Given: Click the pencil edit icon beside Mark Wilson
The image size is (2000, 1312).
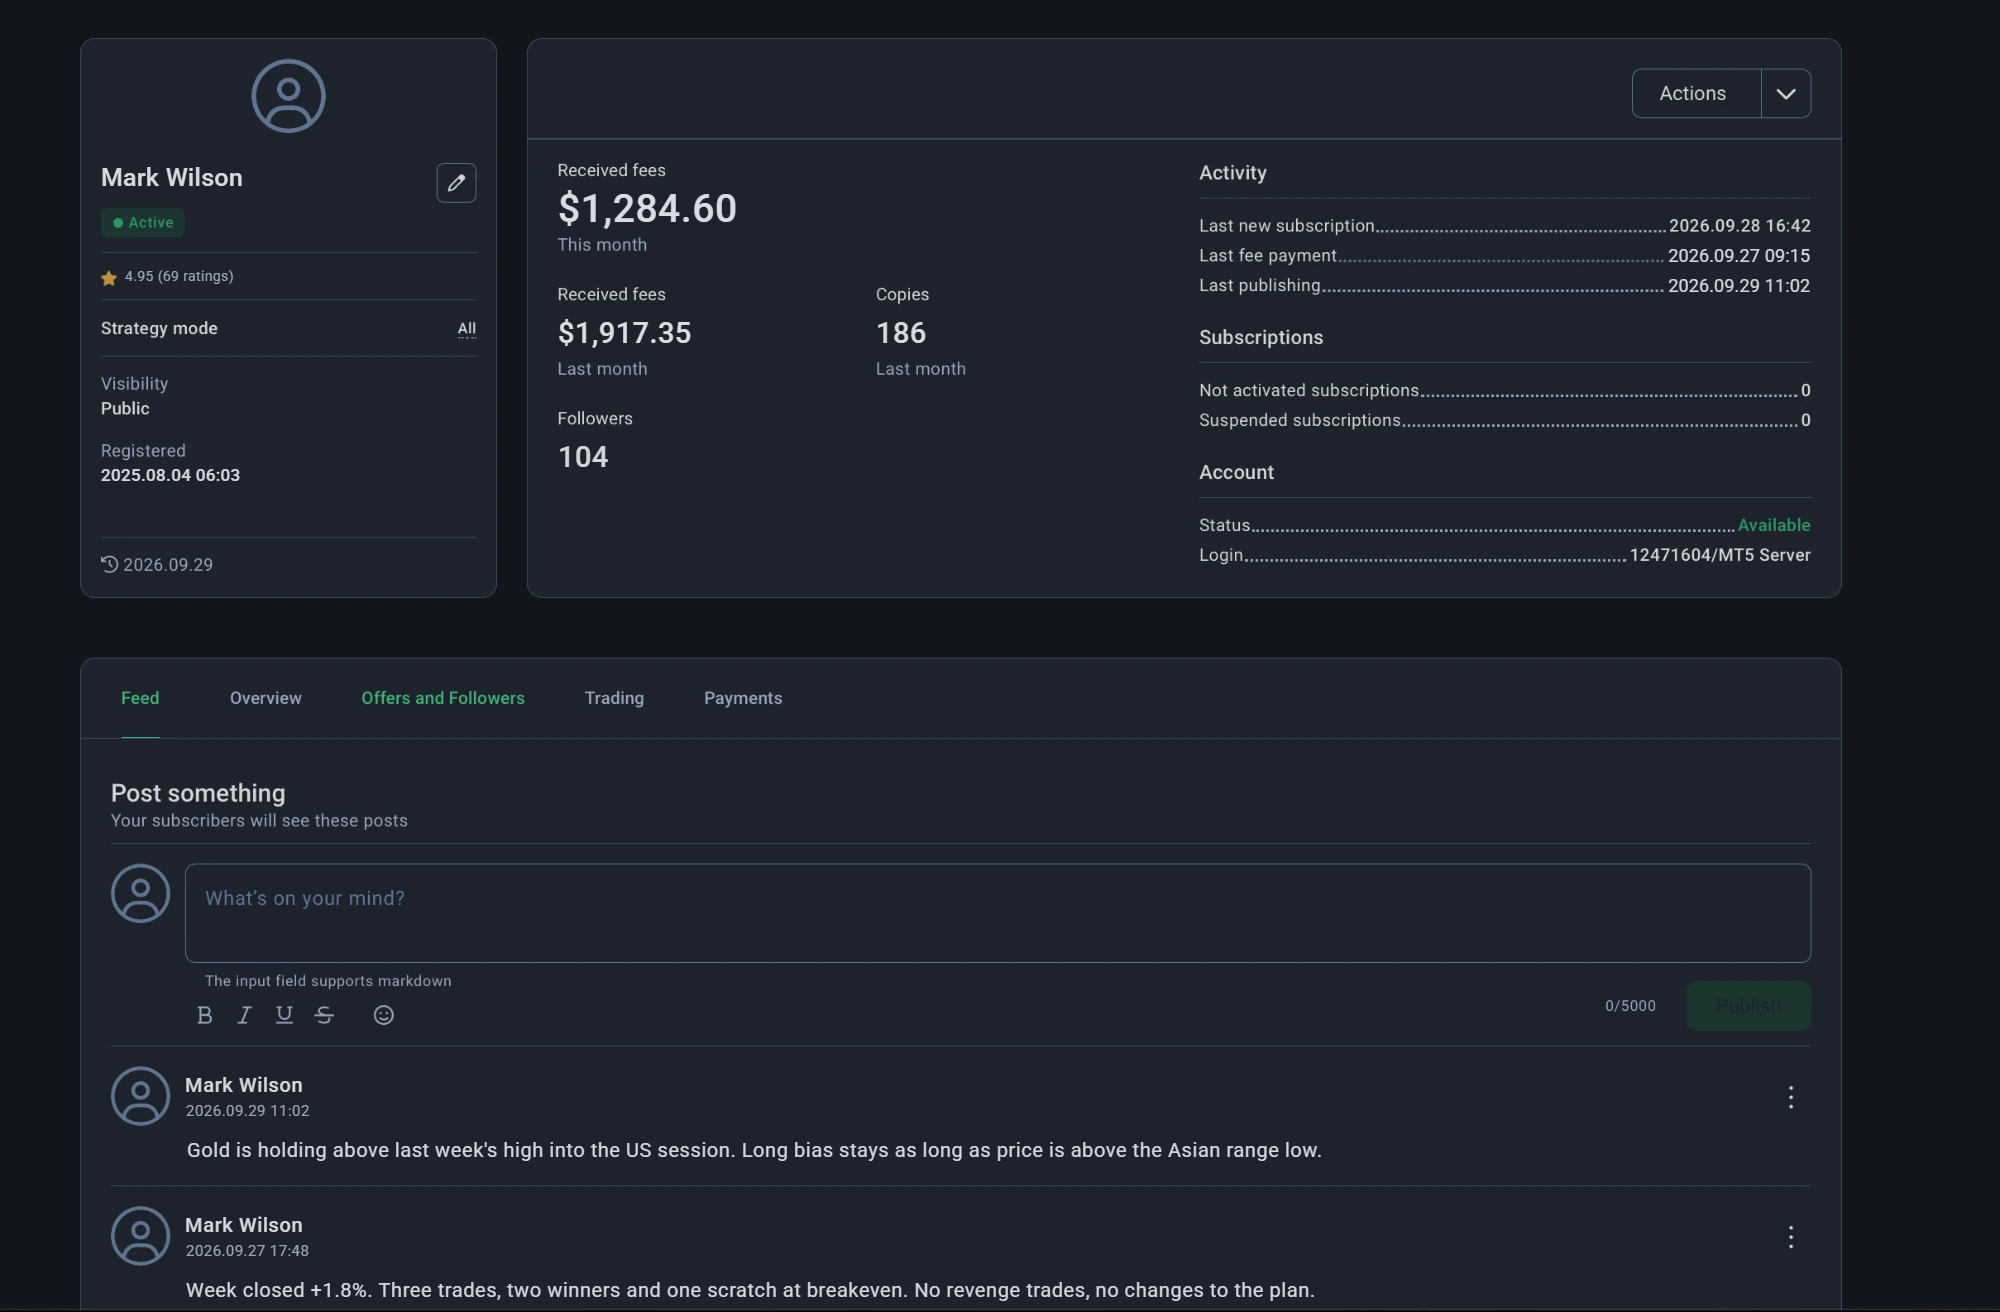Looking at the screenshot, I should [456, 183].
